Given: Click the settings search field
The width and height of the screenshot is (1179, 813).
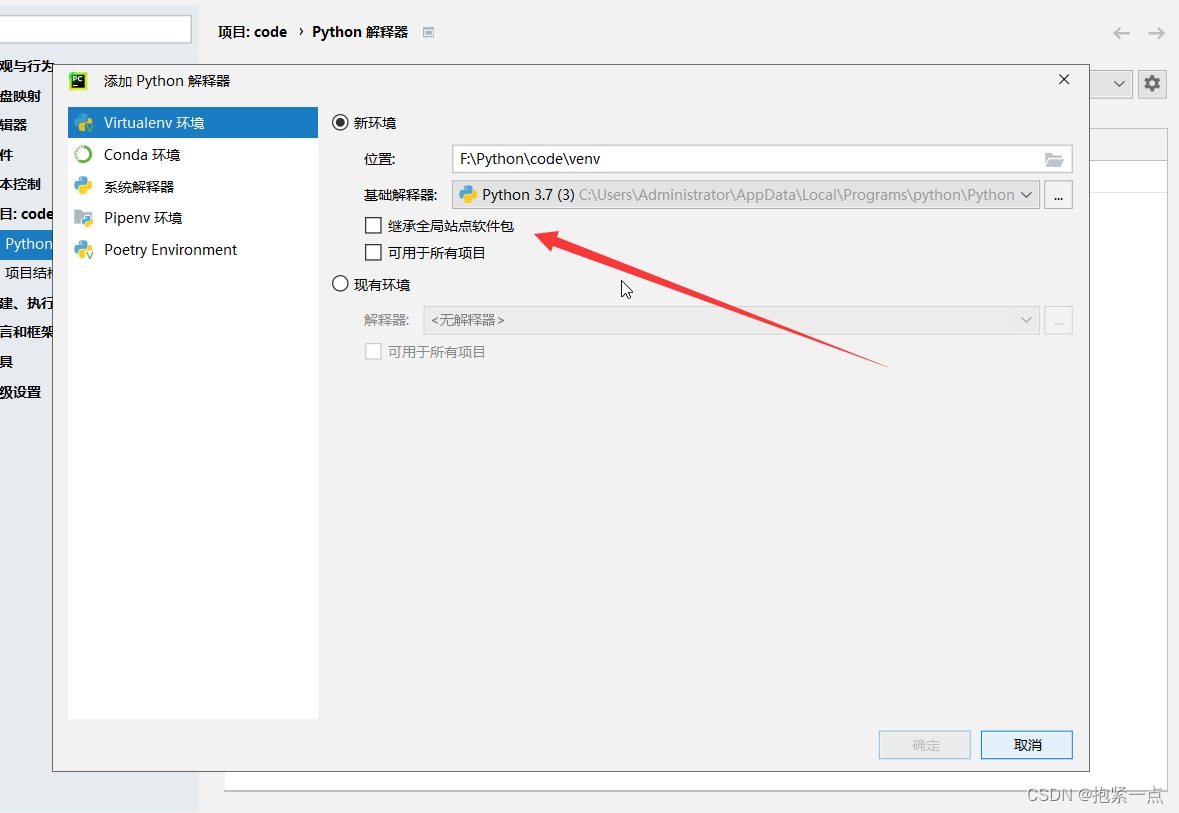Looking at the screenshot, I should coord(95,29).
